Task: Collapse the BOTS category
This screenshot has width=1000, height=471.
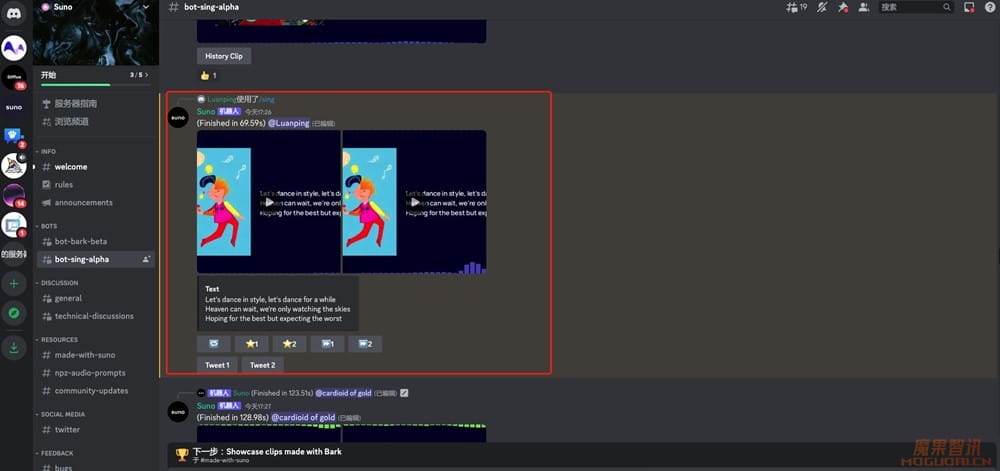Action: pyautogui.click(x=48, y=226)
